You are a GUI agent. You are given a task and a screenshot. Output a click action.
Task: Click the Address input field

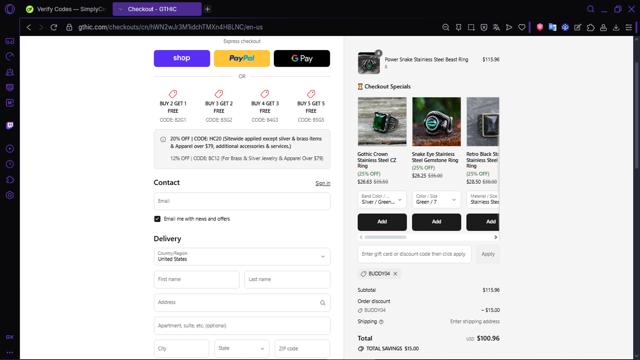(242, 302)
